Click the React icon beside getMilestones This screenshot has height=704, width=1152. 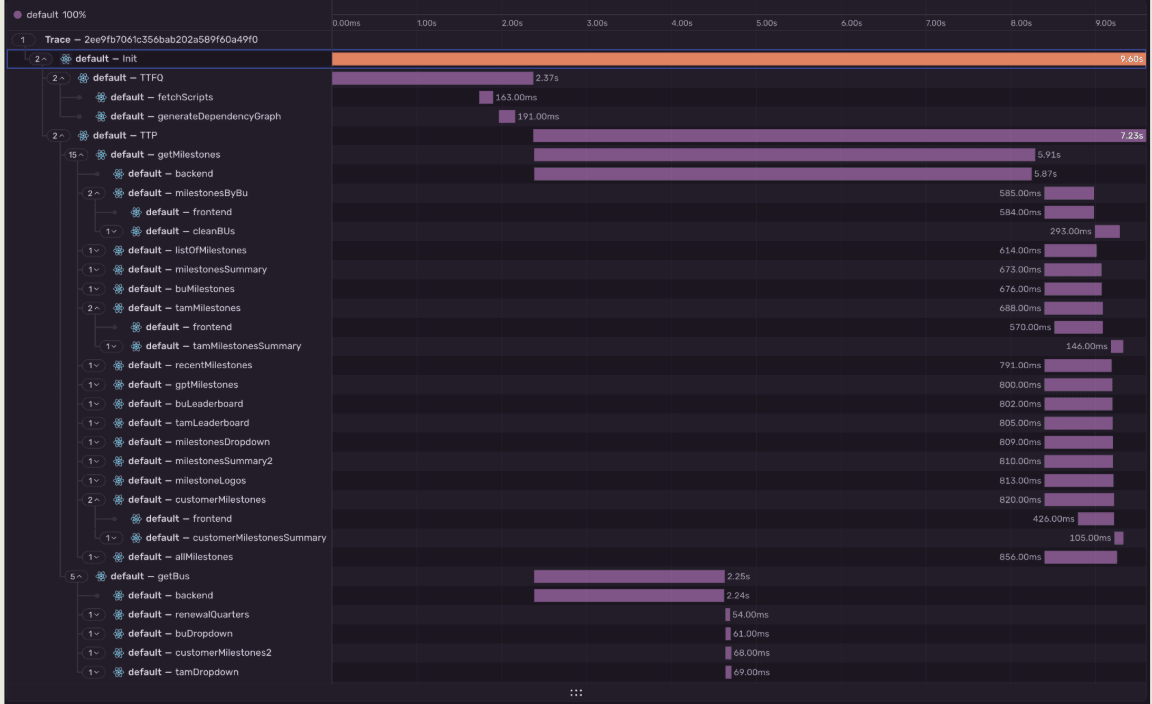pyautogui.click(x=101, y=155)
